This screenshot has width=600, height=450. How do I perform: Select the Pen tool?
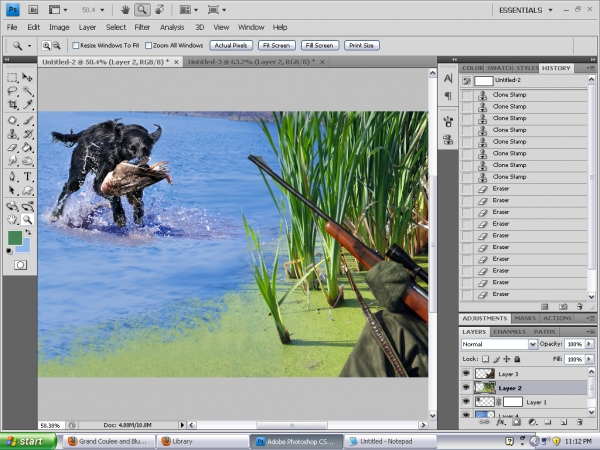tap(12, 176)
